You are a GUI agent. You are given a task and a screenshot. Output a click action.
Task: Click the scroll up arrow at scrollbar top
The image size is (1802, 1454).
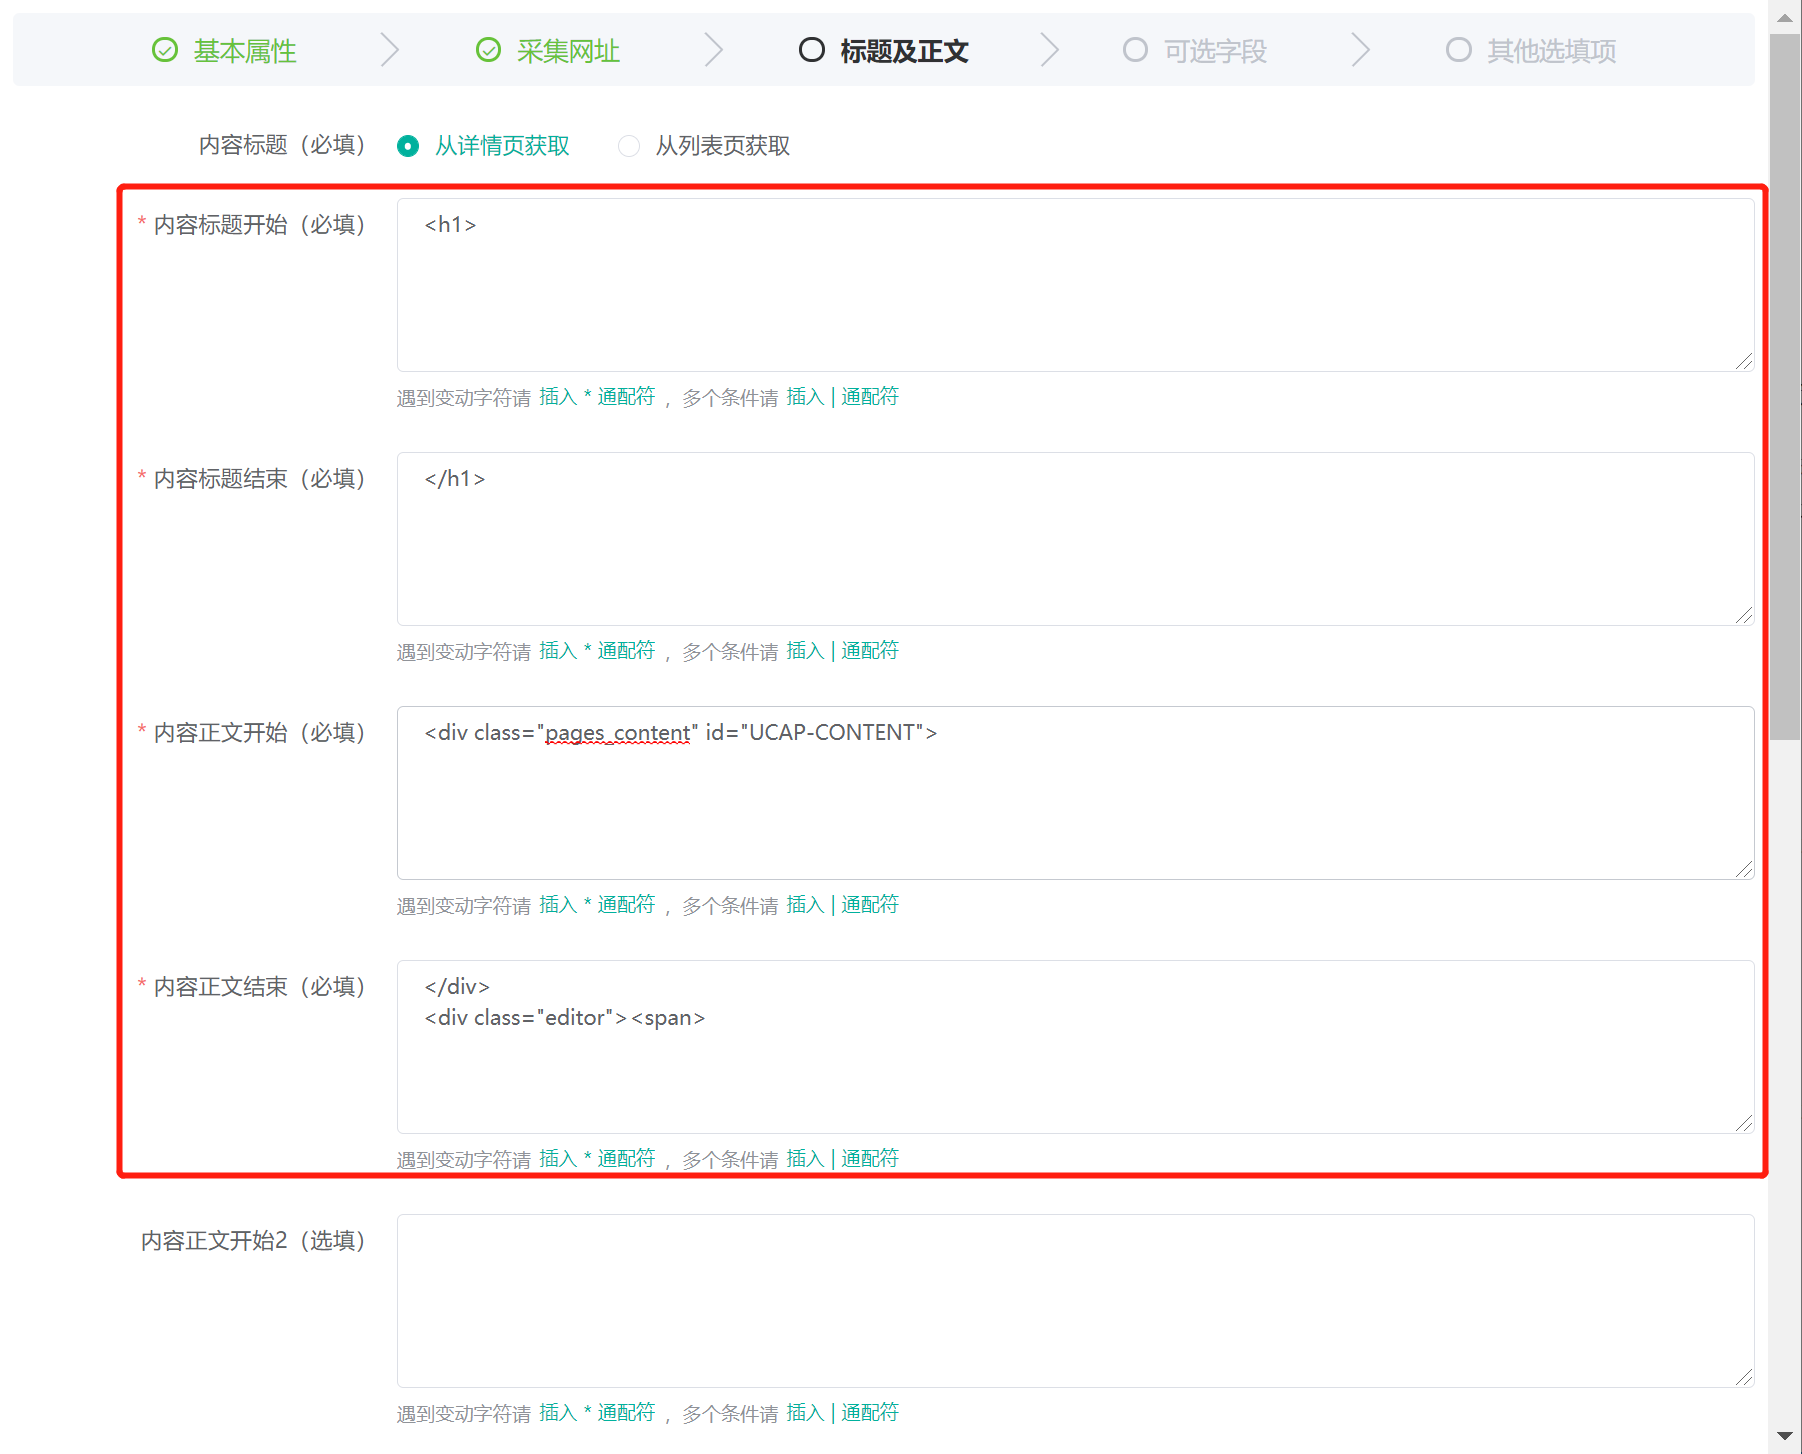tap(1784, 17)
